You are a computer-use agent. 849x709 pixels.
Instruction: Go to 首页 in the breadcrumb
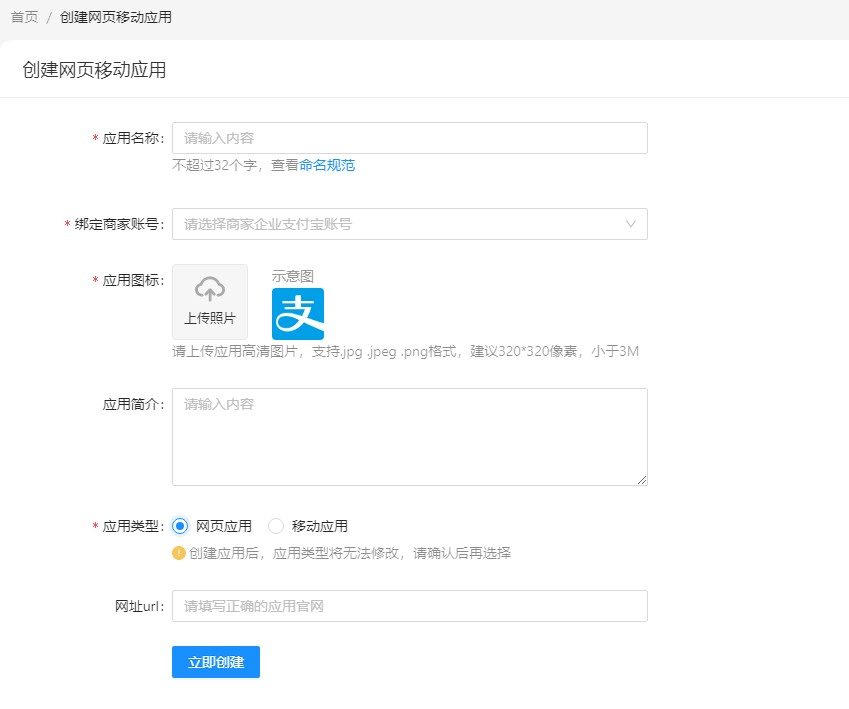tap(25, 17)
